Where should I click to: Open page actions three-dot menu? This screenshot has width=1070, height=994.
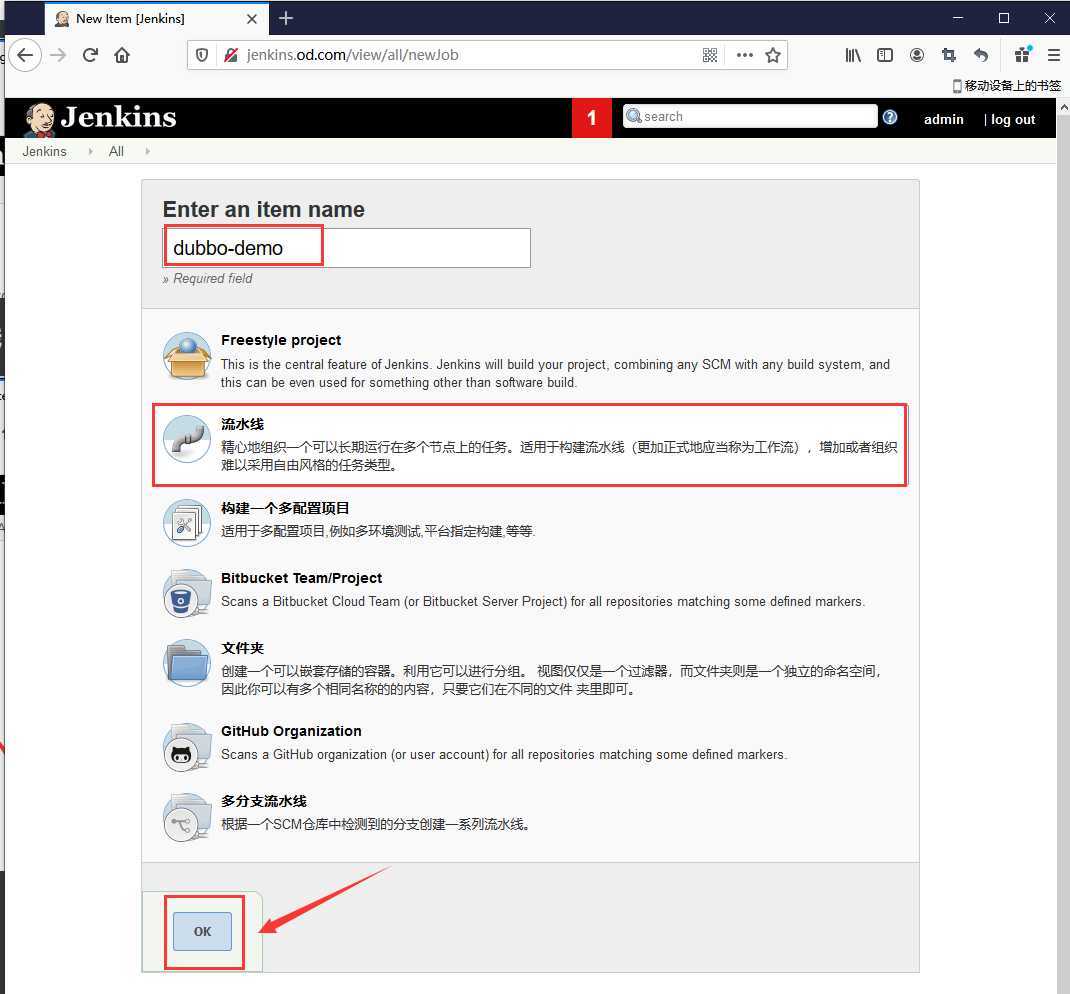(744, 55)
